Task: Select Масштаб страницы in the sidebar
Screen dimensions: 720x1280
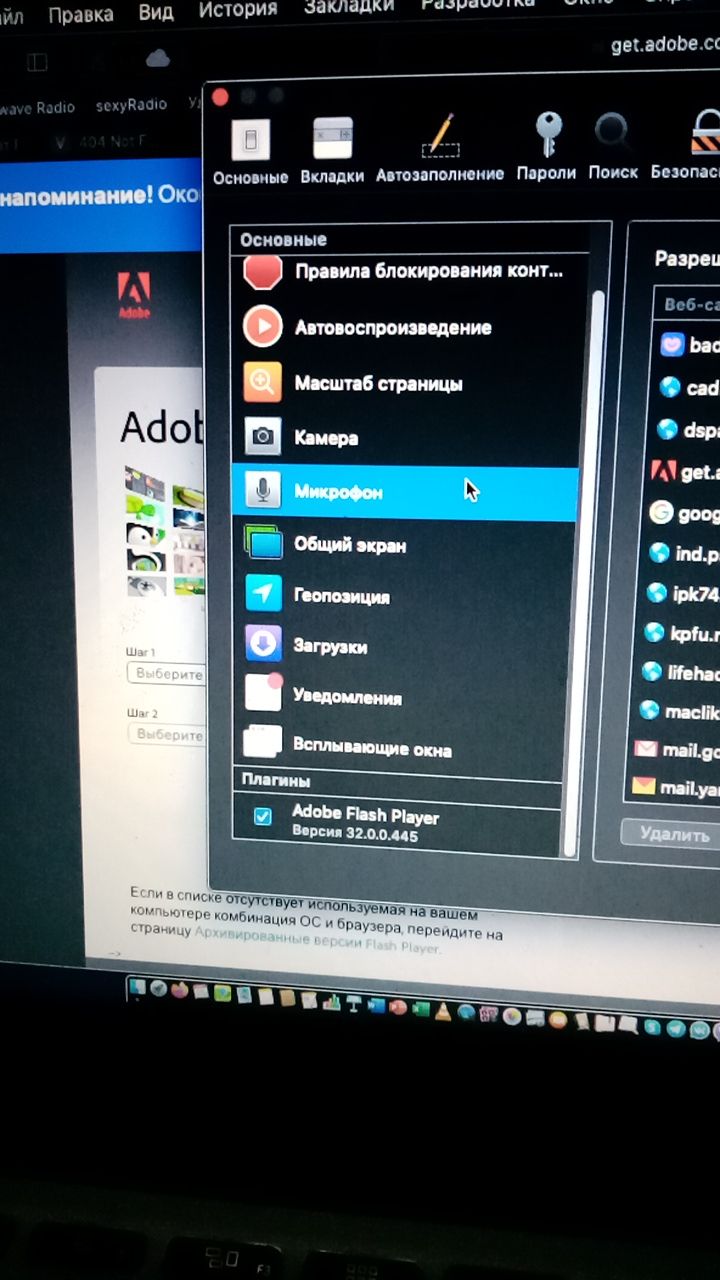Action: [405, 382]
